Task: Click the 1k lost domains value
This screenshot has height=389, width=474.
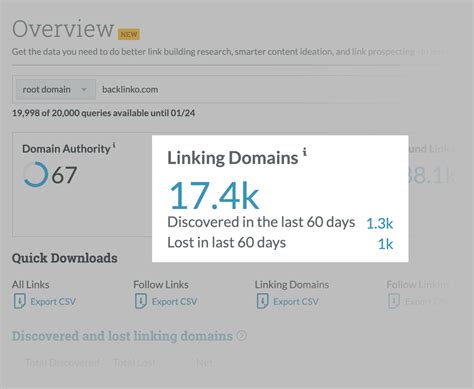Action: [x=385, y=244]
